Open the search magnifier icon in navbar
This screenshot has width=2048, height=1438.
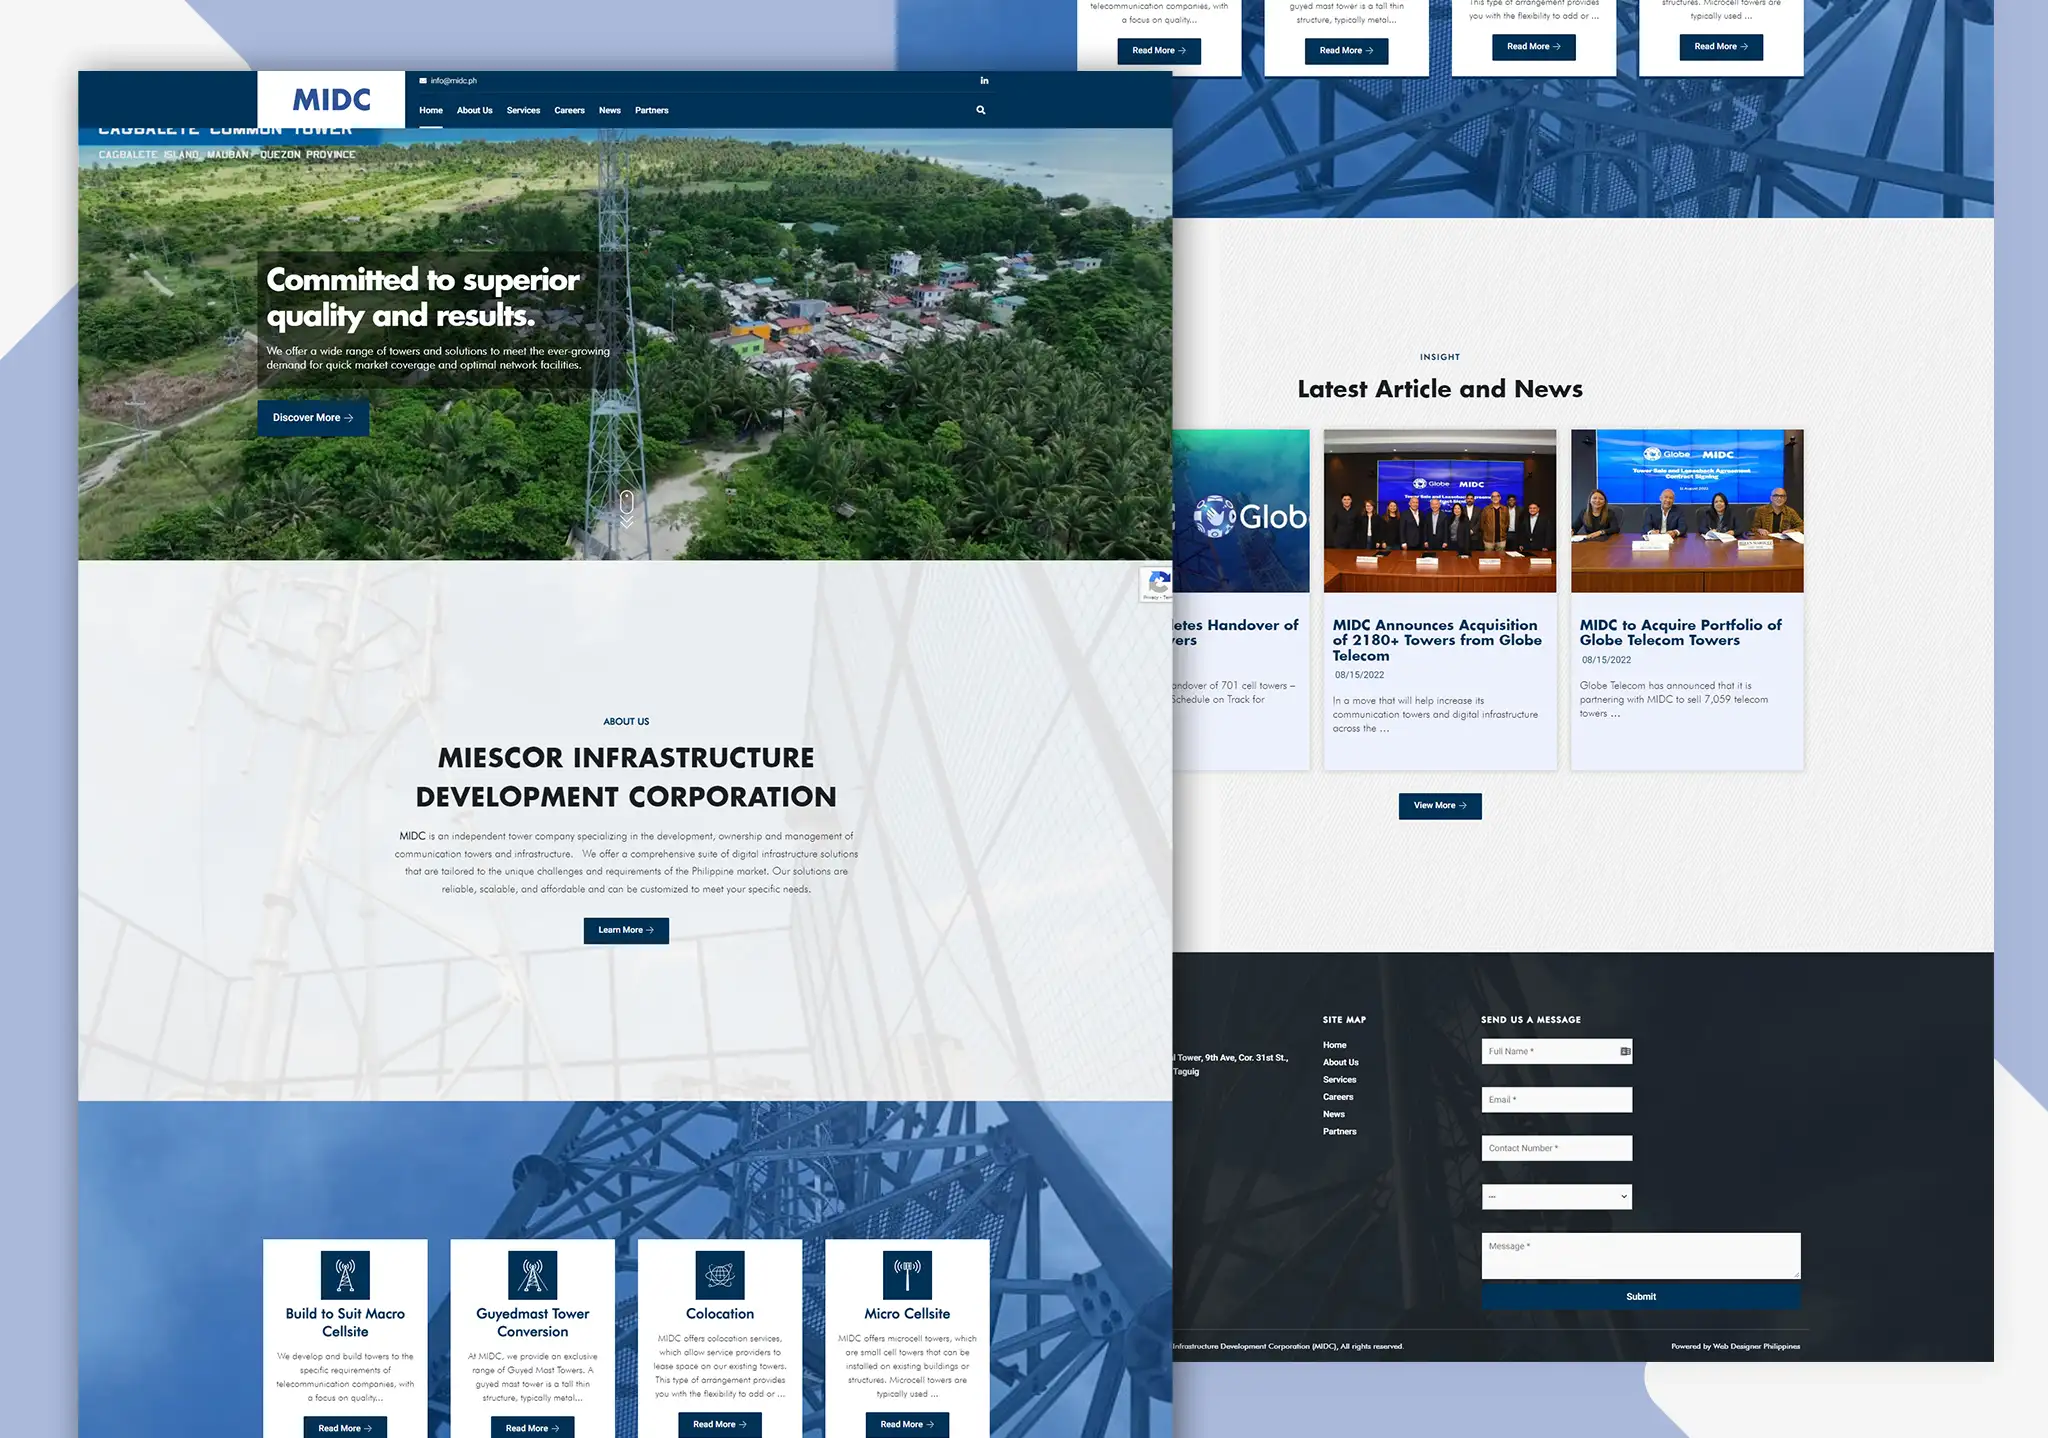(x=980, y=111)
